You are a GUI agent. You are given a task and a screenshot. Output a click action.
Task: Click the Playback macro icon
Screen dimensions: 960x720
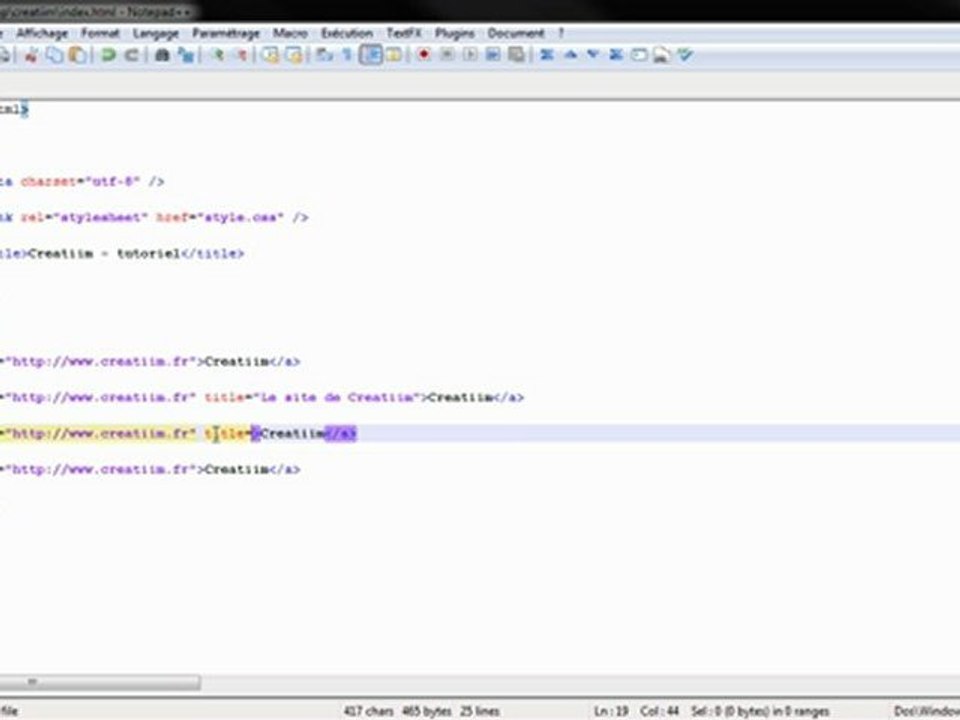[470, 55]
